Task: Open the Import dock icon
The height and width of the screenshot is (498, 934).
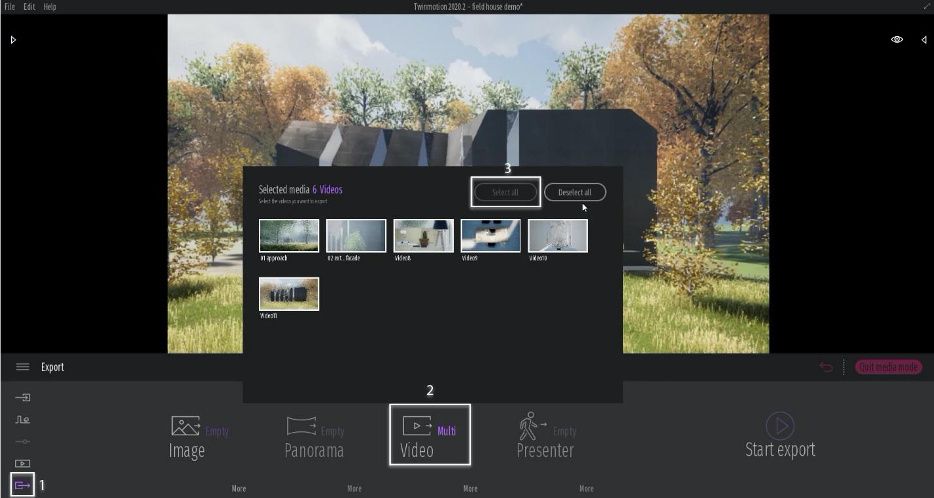Action: tap(23, 397)
